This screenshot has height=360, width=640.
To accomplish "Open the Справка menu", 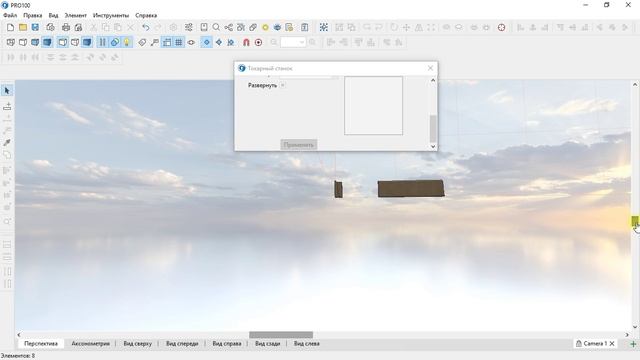I will [146, 16].
